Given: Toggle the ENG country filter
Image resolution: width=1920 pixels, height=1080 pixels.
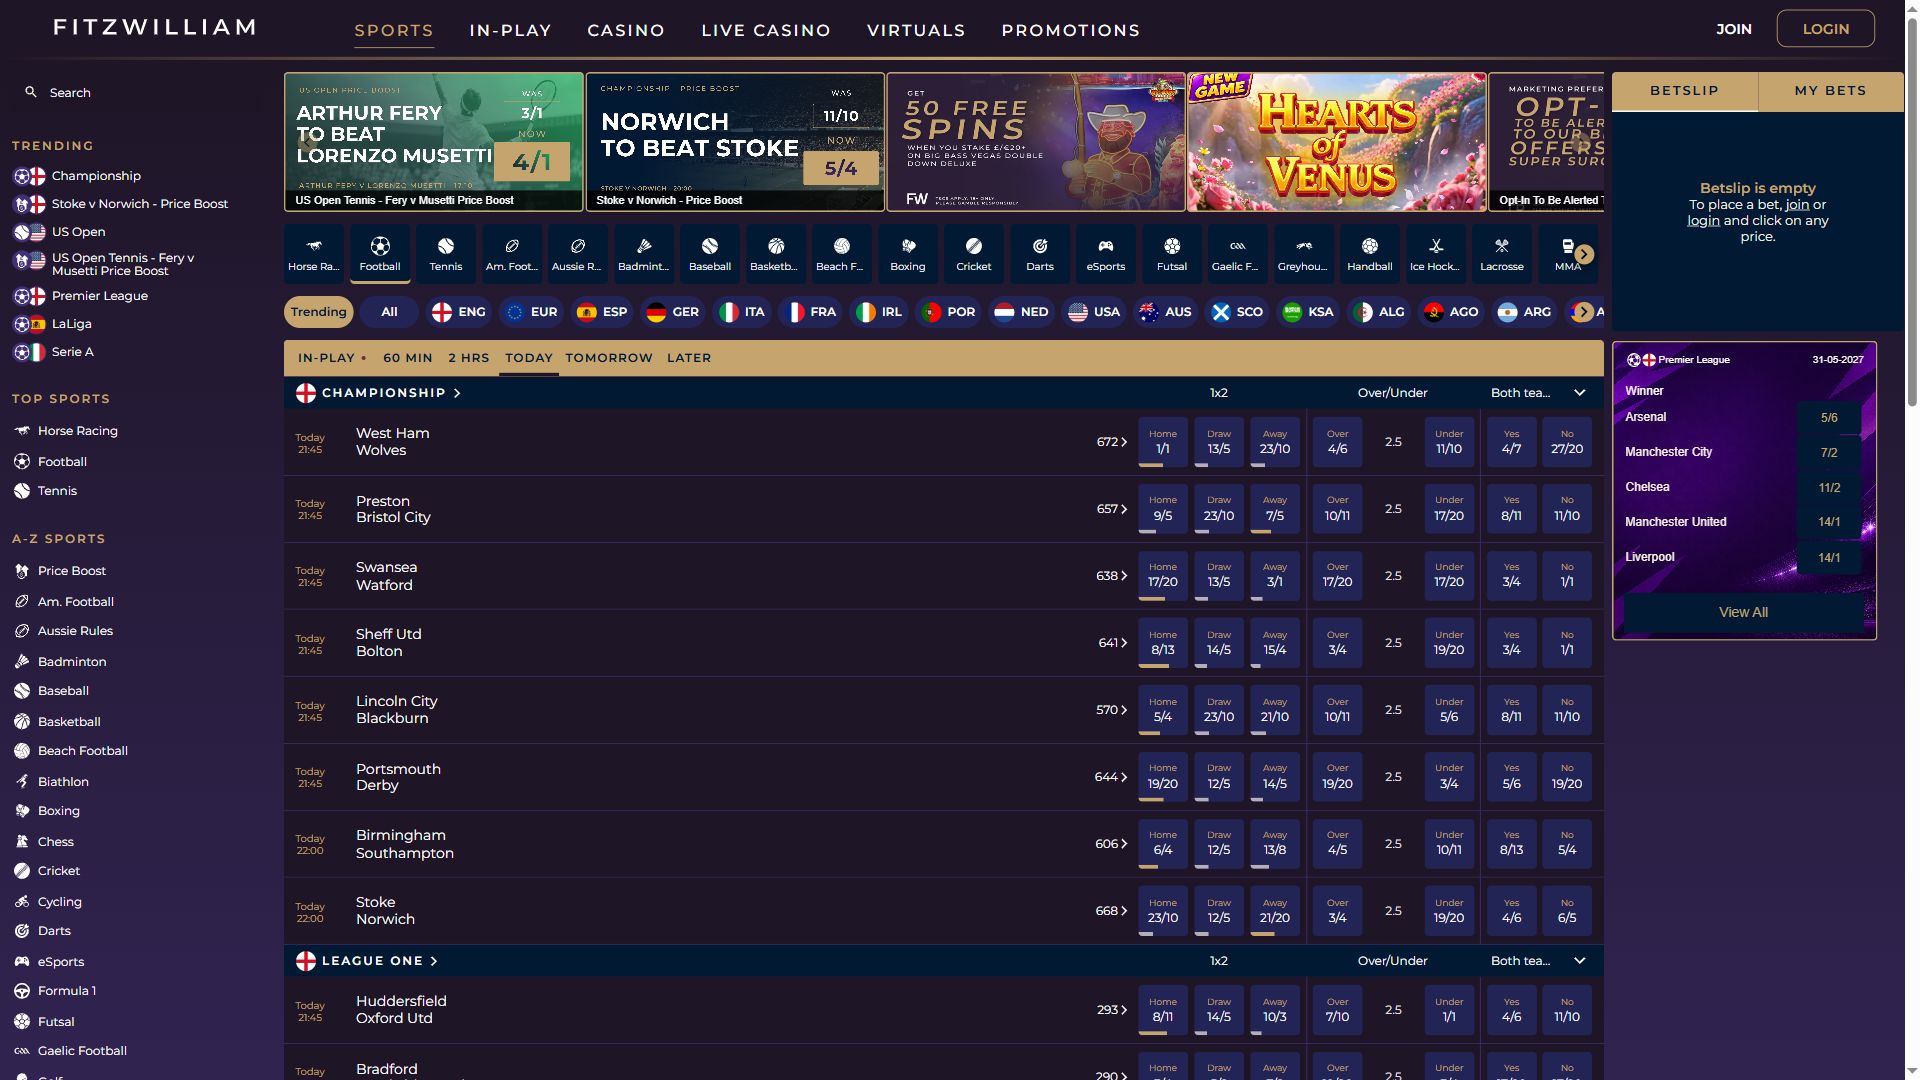Looking at the screenshot, I should coord(459,312).
